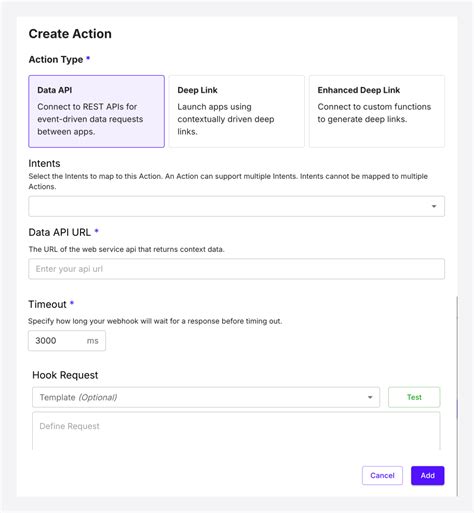
Task: Click the "Intents" section label
Action: [x=44, y=163]
